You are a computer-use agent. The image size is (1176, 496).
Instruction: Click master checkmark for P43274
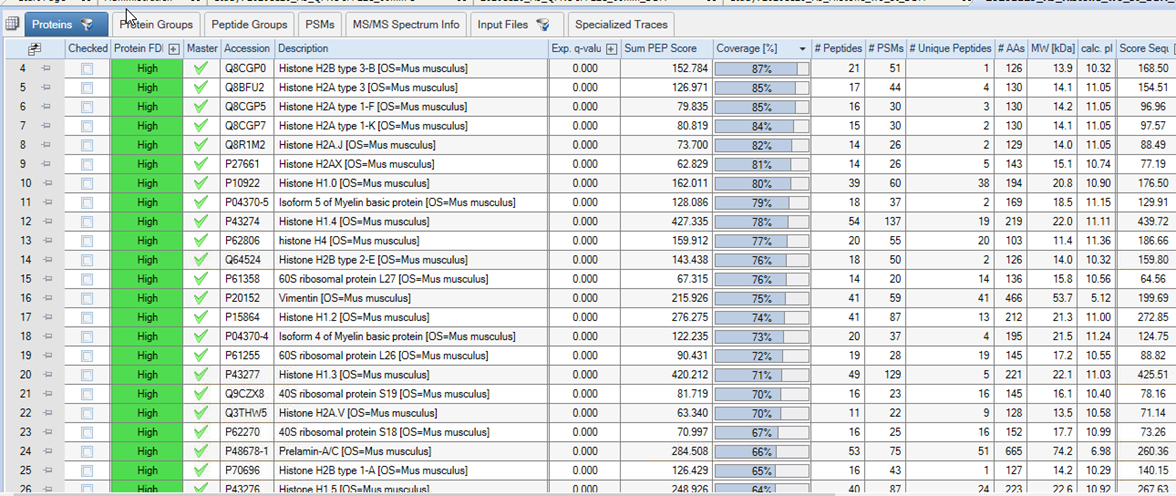point(201,222)
